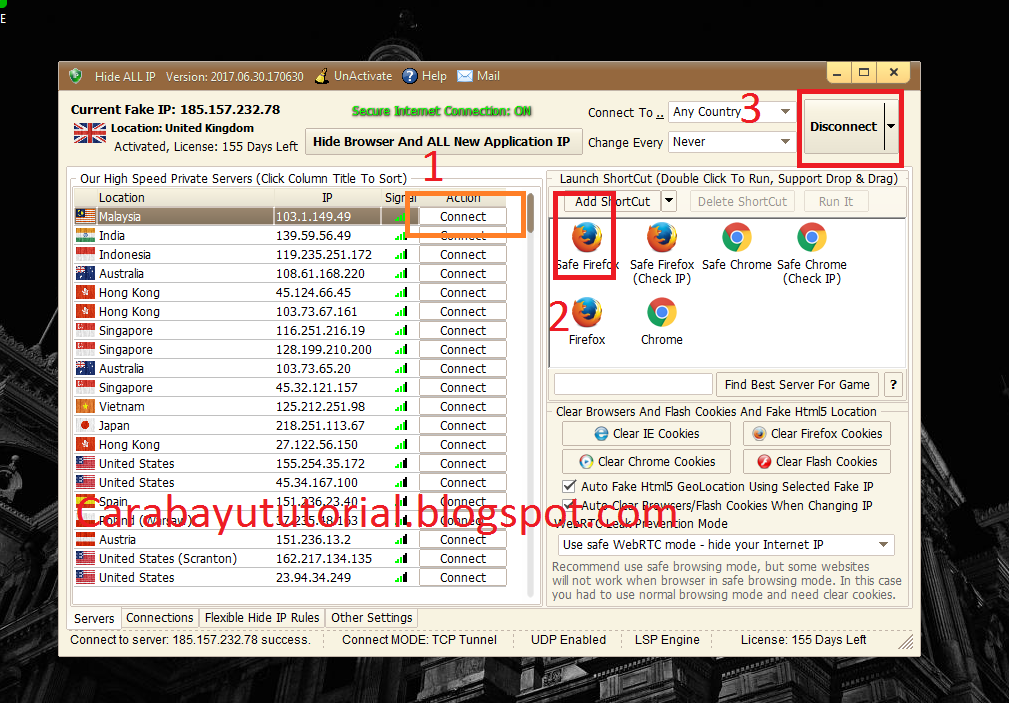The width and height of the screenshot is (1009, 703).
Task: Click the UDP Enabled status bar entry
Action: click(568, 640)
